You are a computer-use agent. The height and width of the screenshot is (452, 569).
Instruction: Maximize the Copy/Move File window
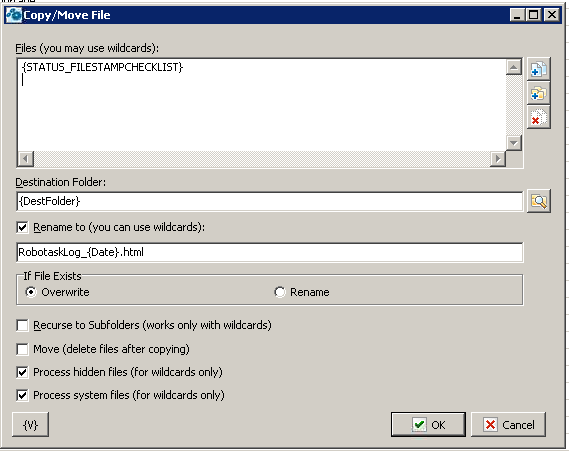(x=534, y=15)
